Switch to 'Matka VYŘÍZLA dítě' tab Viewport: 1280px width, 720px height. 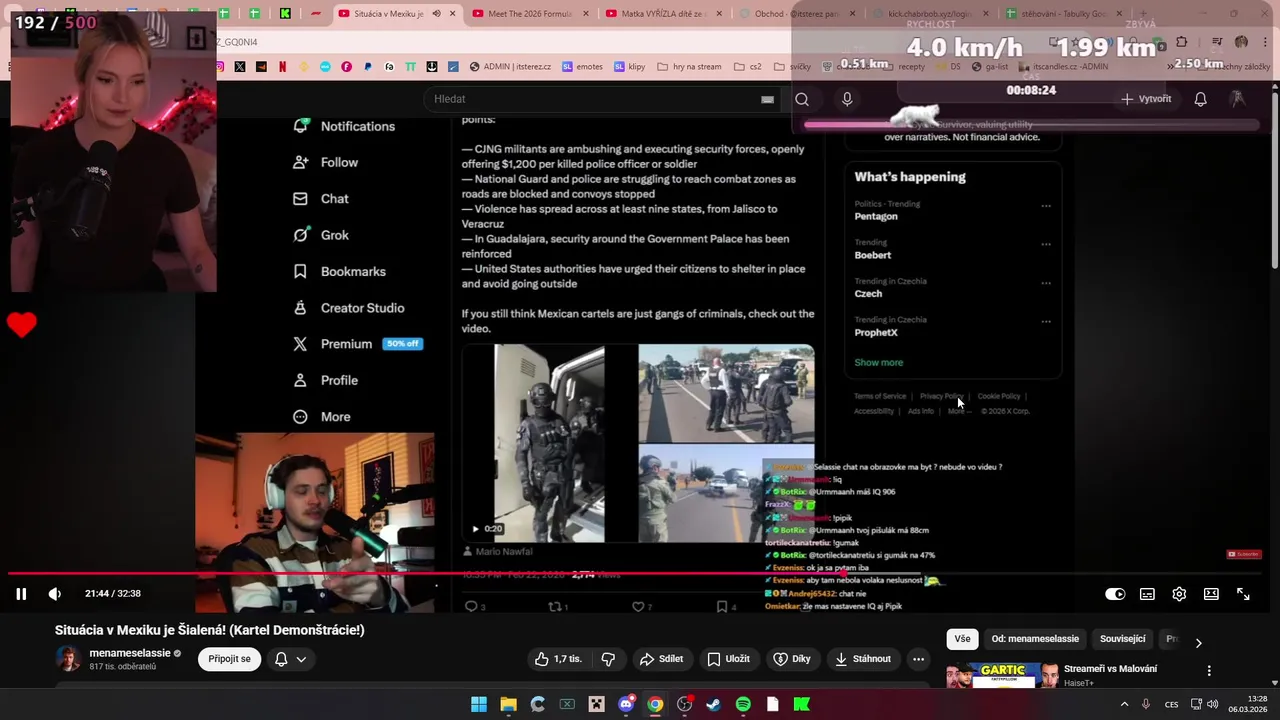tap(665, 13)
